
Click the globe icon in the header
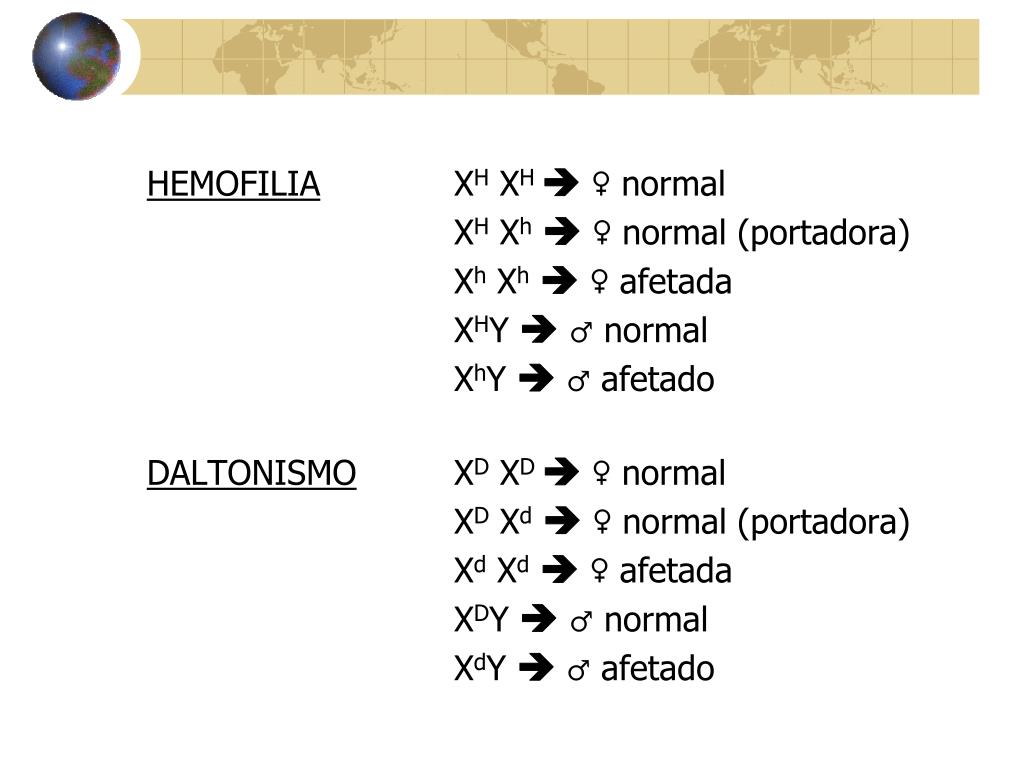point(76,56)
